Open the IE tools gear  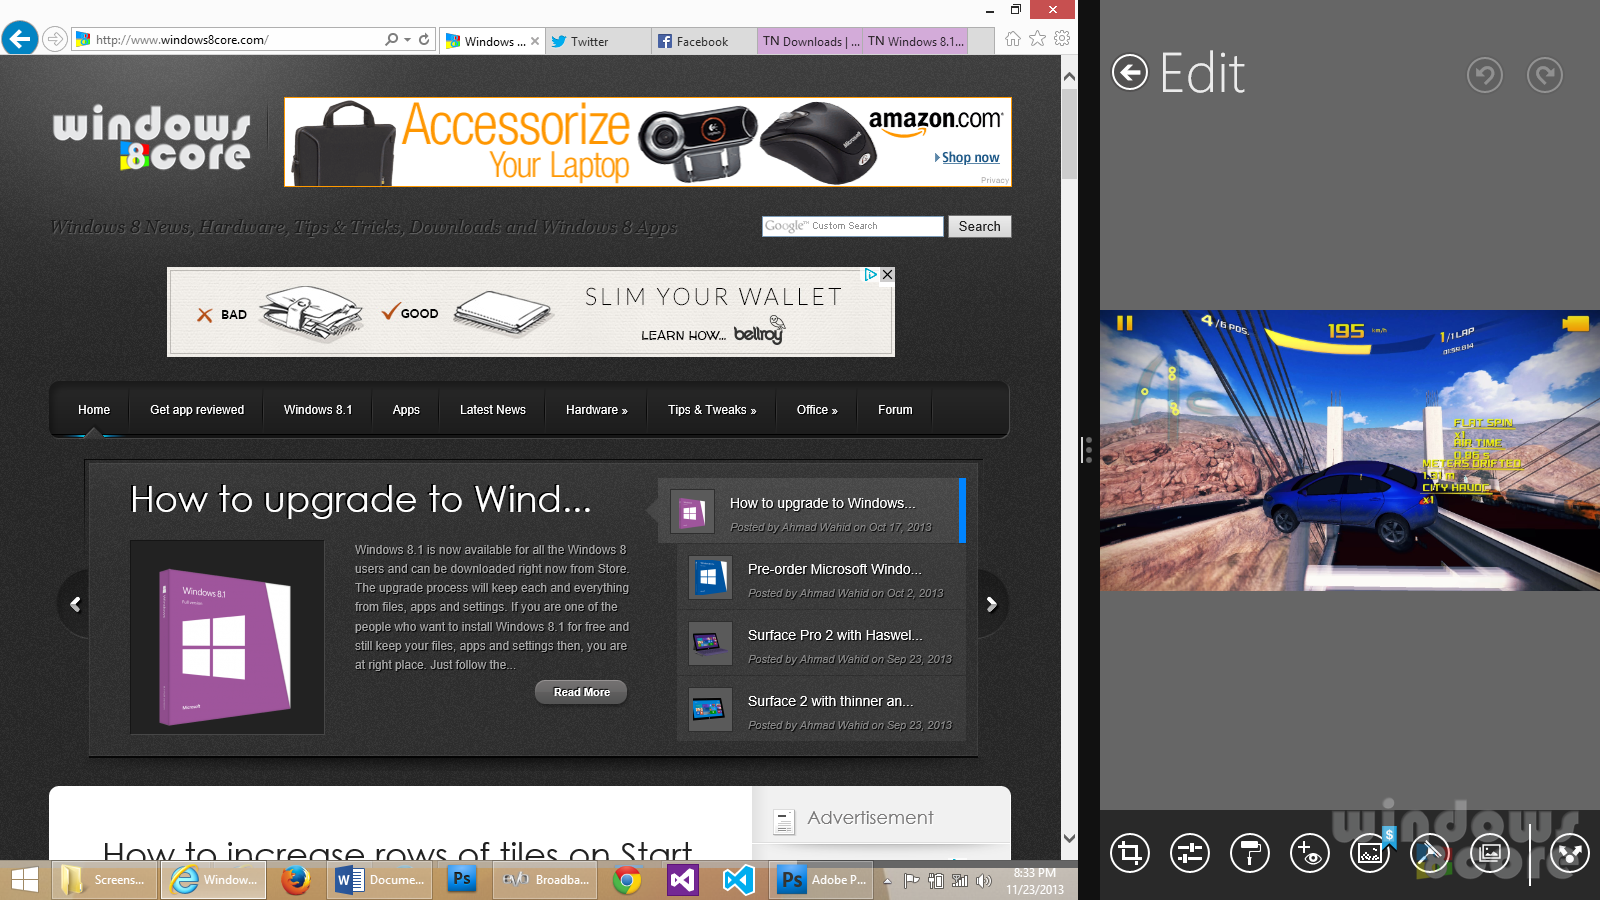point(1062,39)
